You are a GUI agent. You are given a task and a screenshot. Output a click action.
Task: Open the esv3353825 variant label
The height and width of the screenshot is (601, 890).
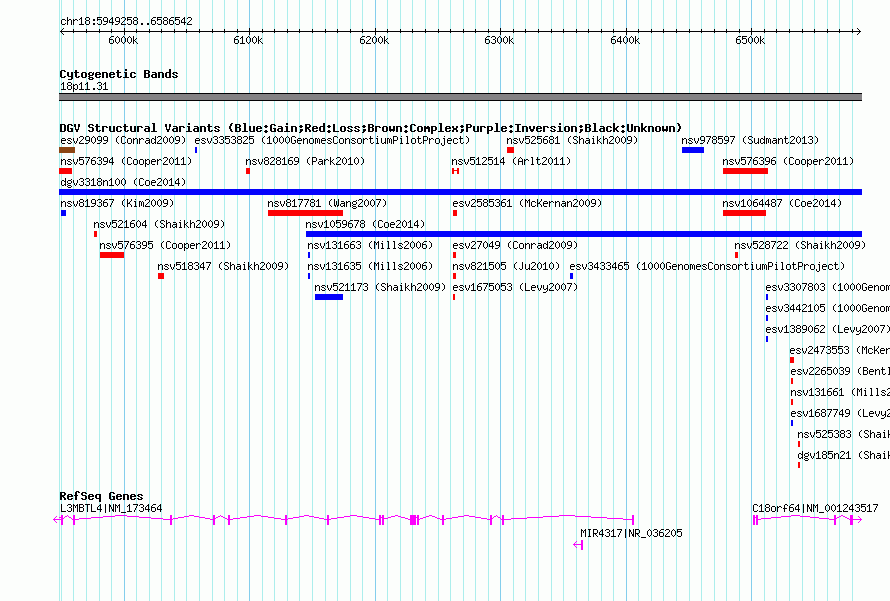point(332,140)
